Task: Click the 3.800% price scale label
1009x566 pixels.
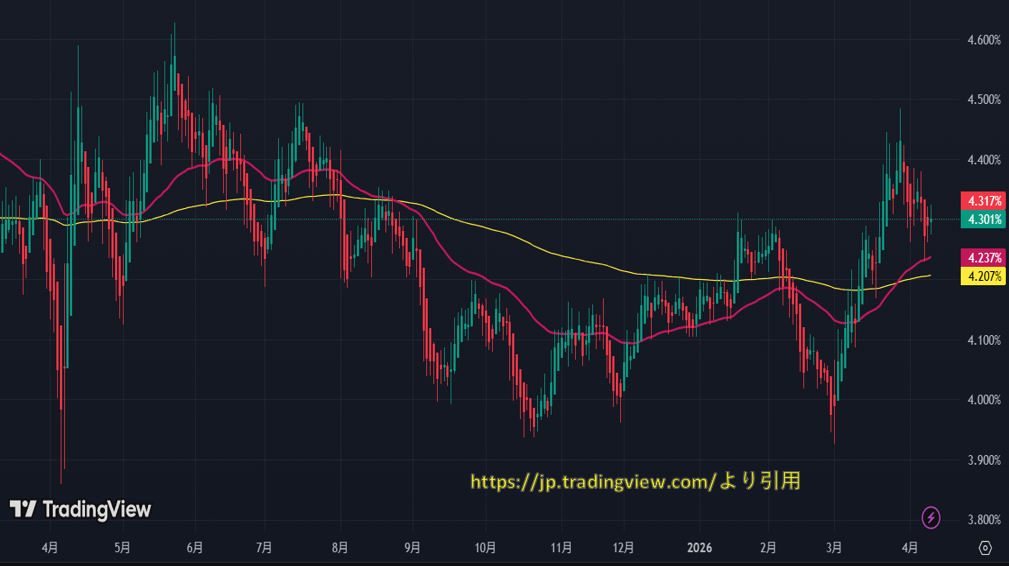Action: point(984,520)
